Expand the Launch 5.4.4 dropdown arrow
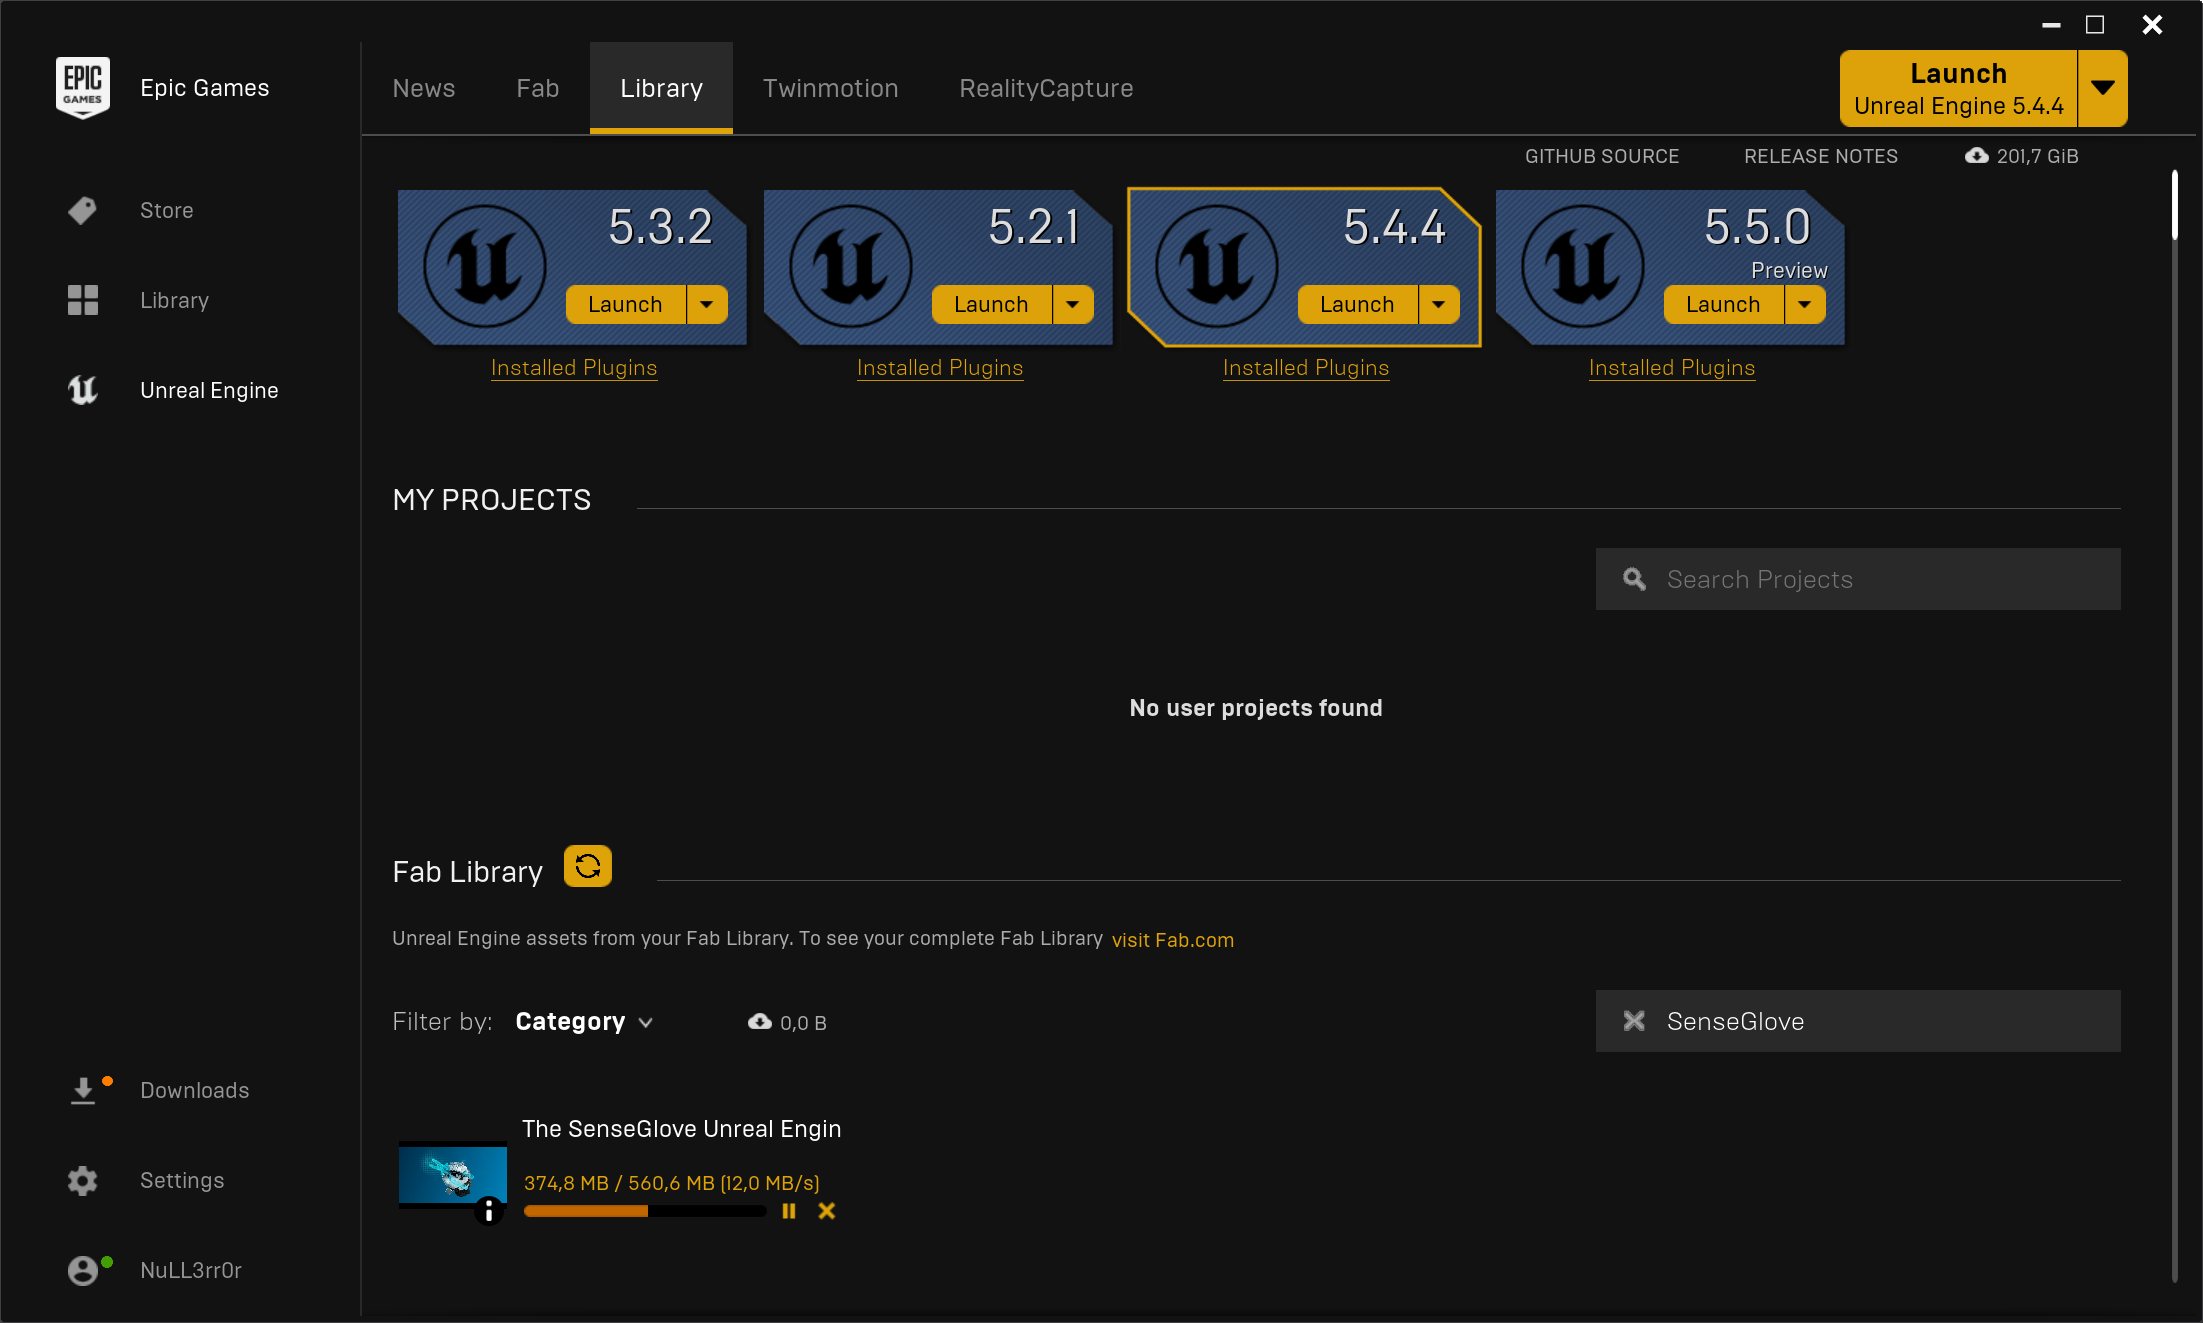 tap(1440, 302)
